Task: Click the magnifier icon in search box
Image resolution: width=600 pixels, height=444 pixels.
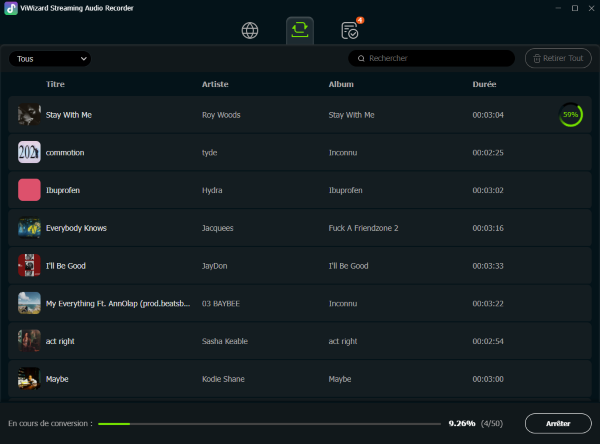Action: tap(361, 59)
